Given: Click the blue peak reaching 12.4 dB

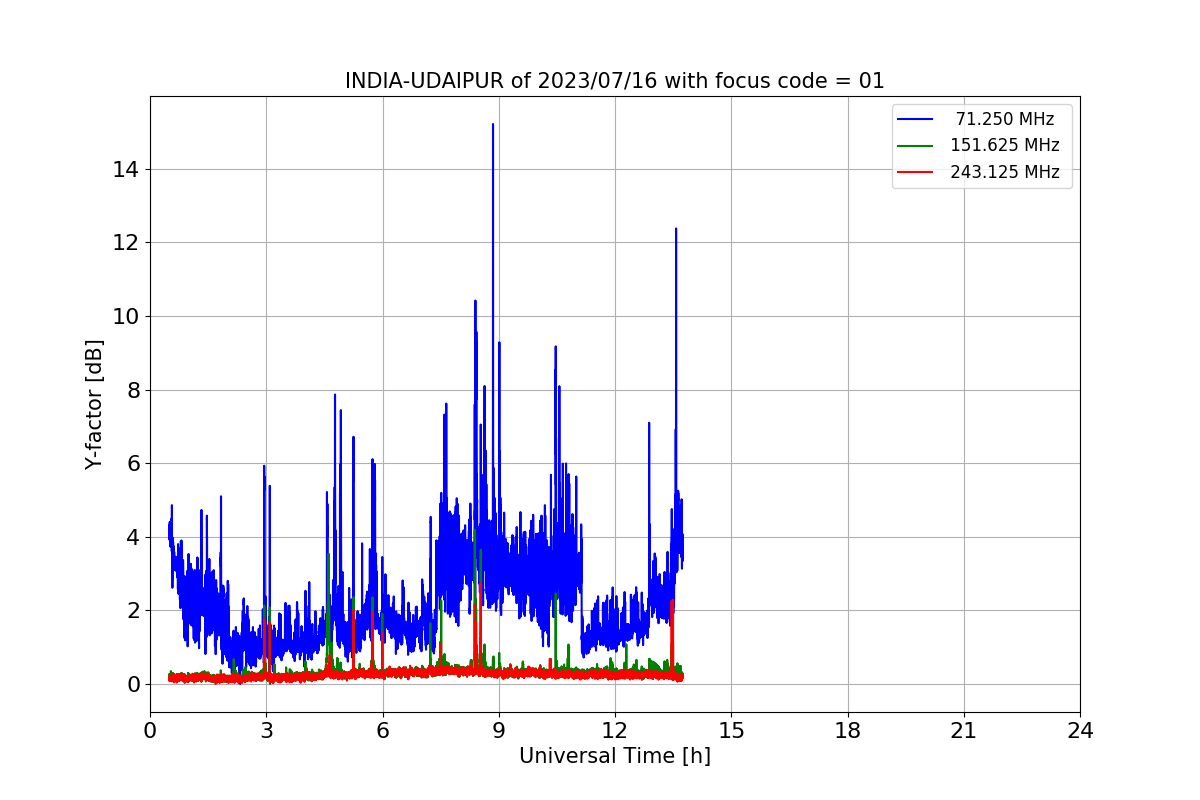Looking at the screenshot, I should click(676, 230).
